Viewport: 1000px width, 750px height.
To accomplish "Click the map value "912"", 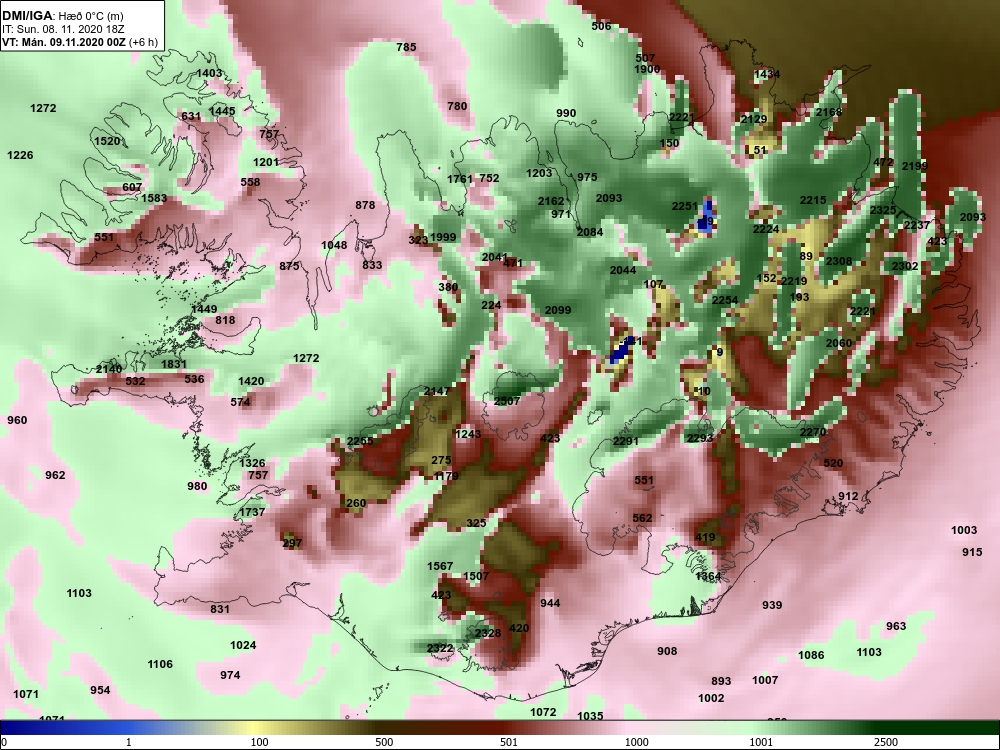I will (848, 496).
